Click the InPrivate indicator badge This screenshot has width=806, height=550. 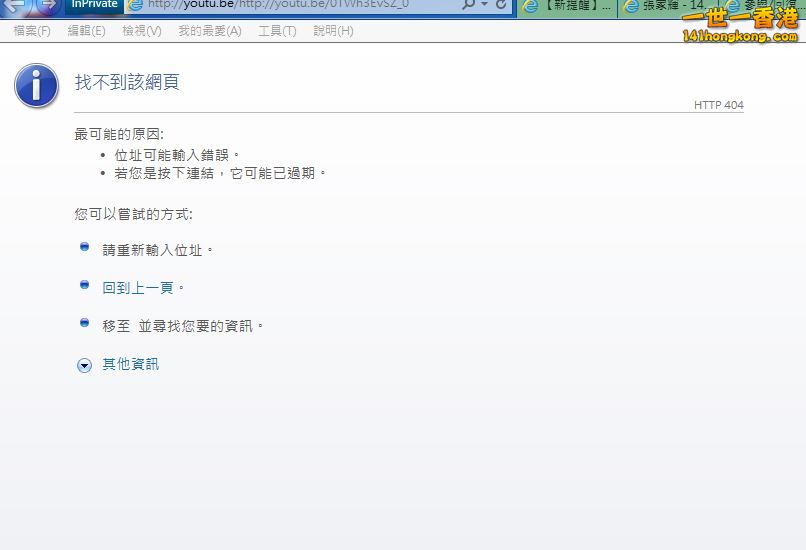coord(94,4)
